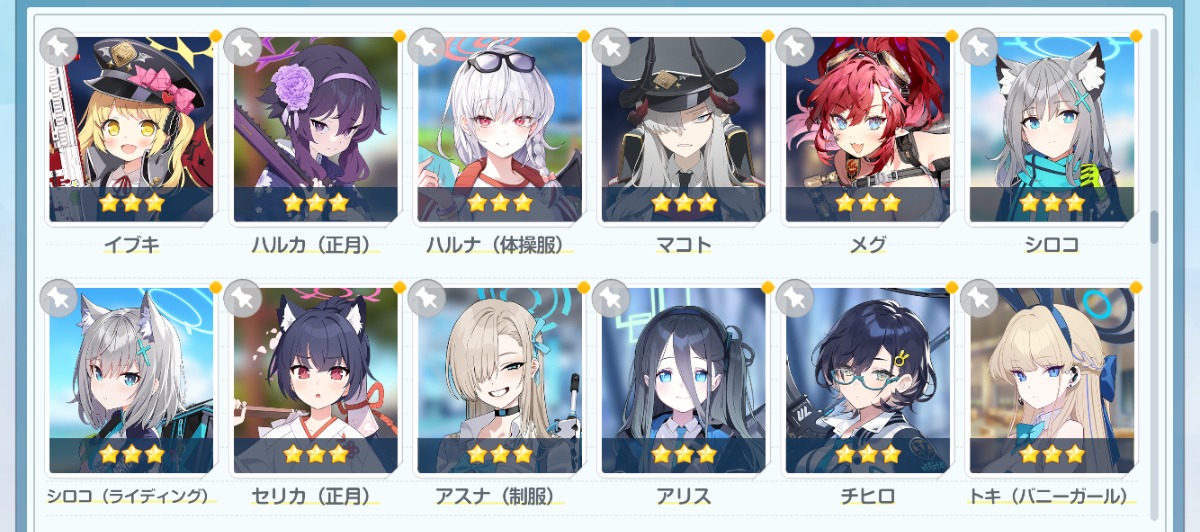The height and width of the screenshot is (532, 1200).
Task: Toggle pin on アスナ（制服） card
Action: coord(427,298)
